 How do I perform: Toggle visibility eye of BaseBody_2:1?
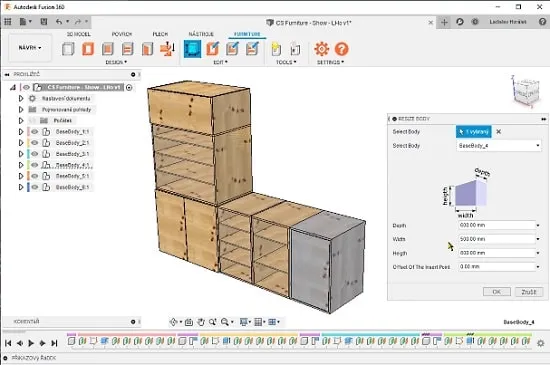(x=34, y=143)
